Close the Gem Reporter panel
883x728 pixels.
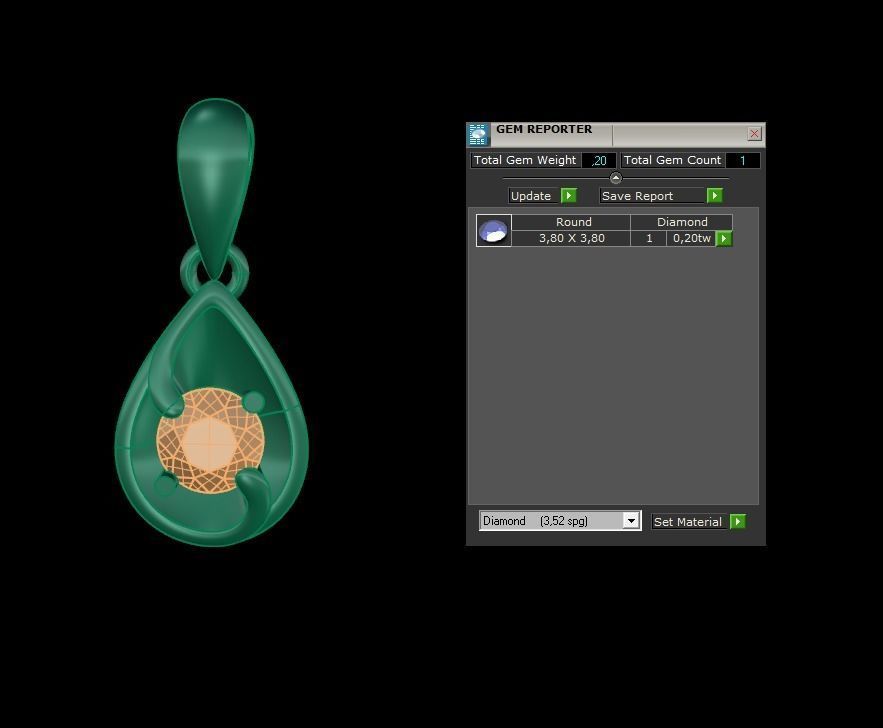click(754, 133)
